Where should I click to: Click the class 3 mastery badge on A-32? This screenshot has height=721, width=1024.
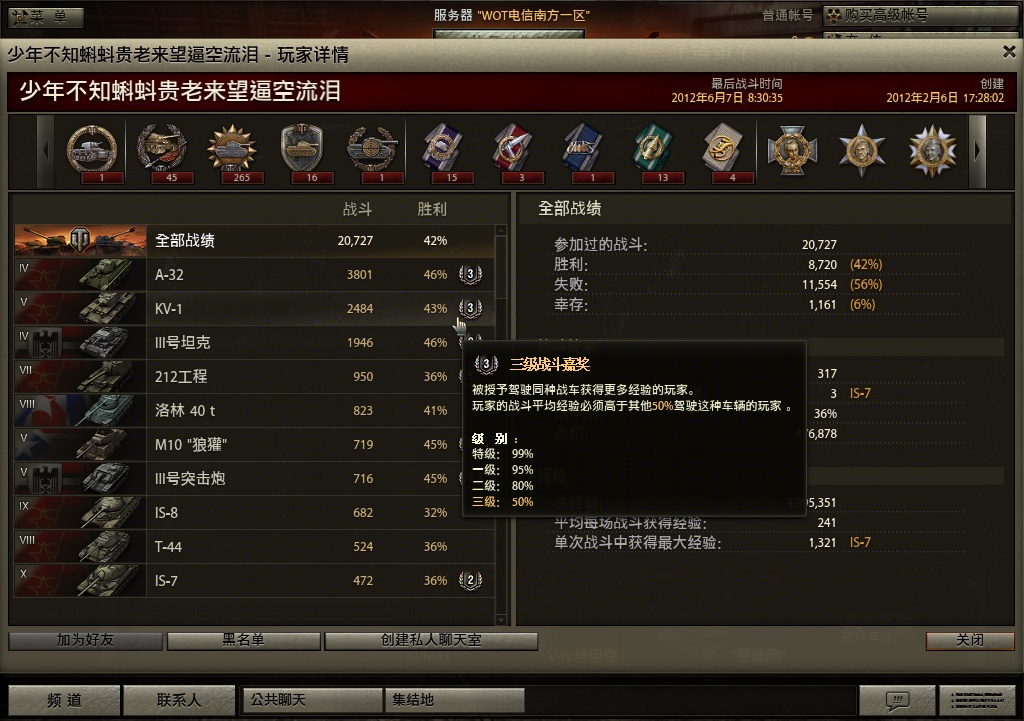(470, 274)
